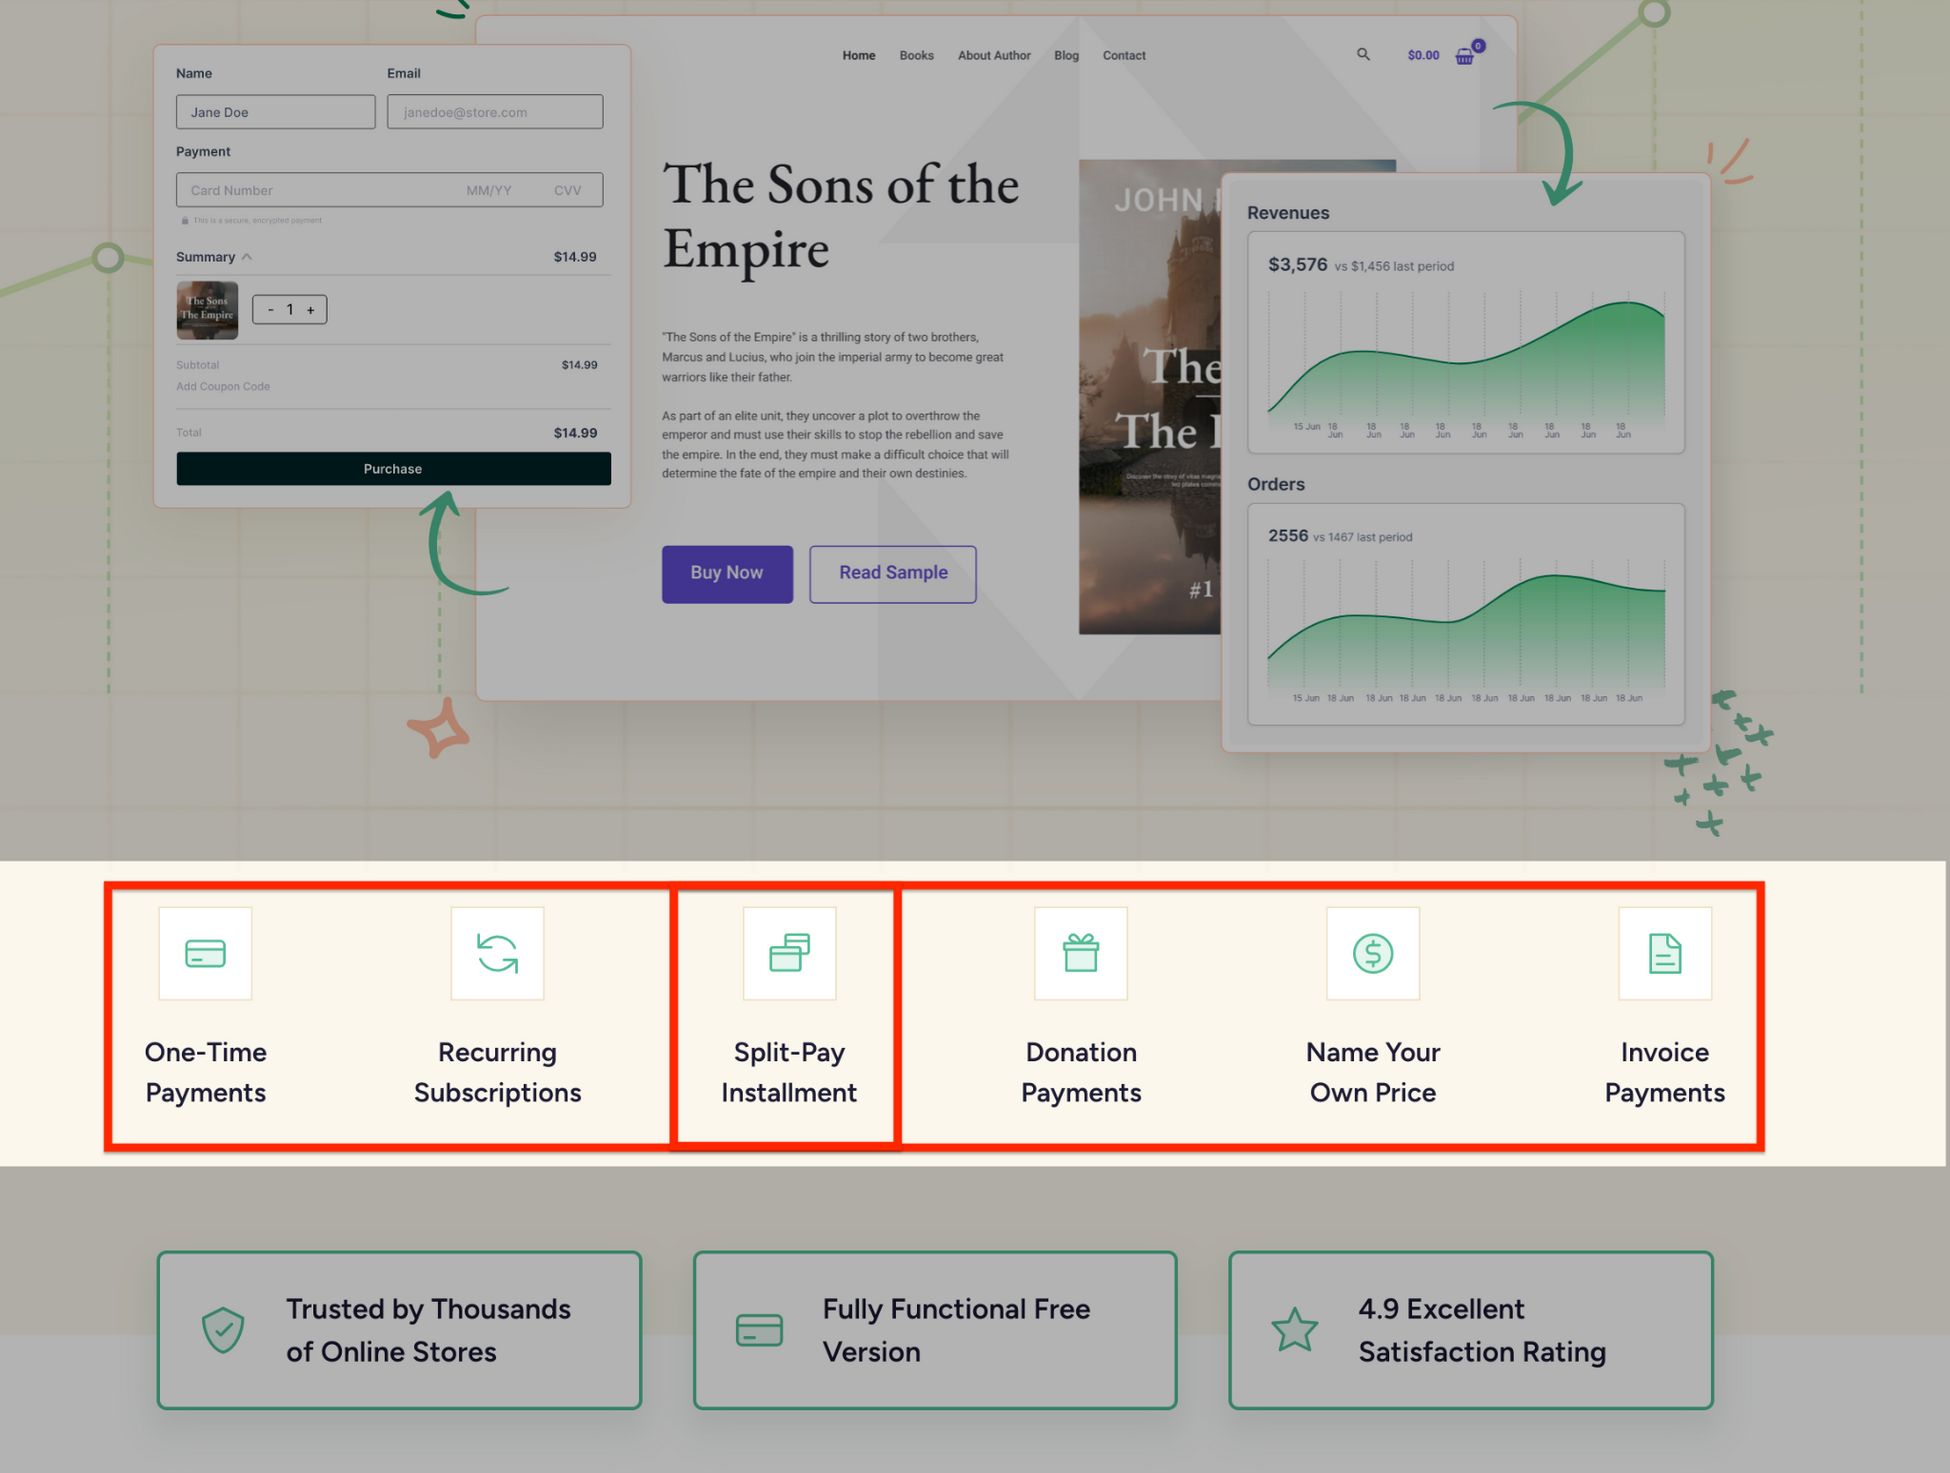Click the Add Coupon Code expander

coord(224,385)
